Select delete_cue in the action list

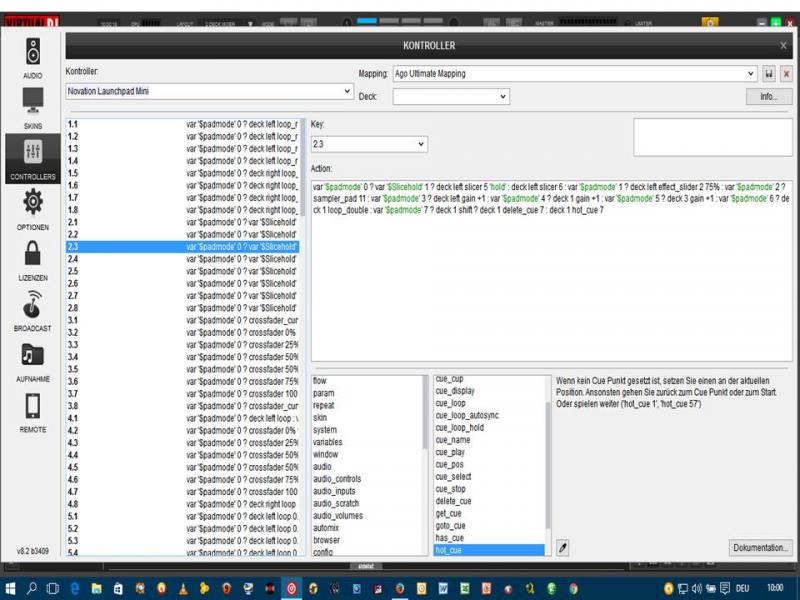click(x=453, y=501)
